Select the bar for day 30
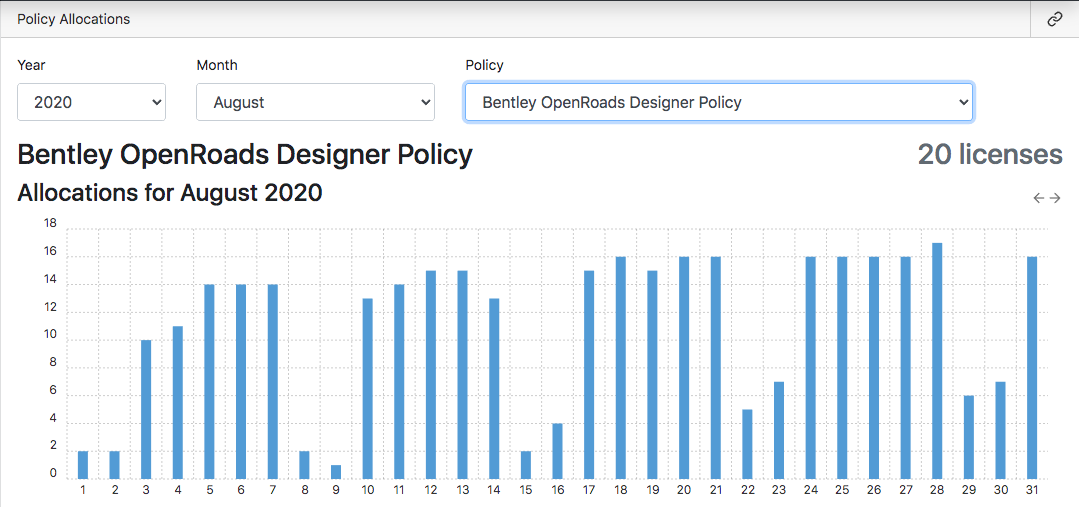This screenshot has height=507, width=1079. click(1001, 431)
